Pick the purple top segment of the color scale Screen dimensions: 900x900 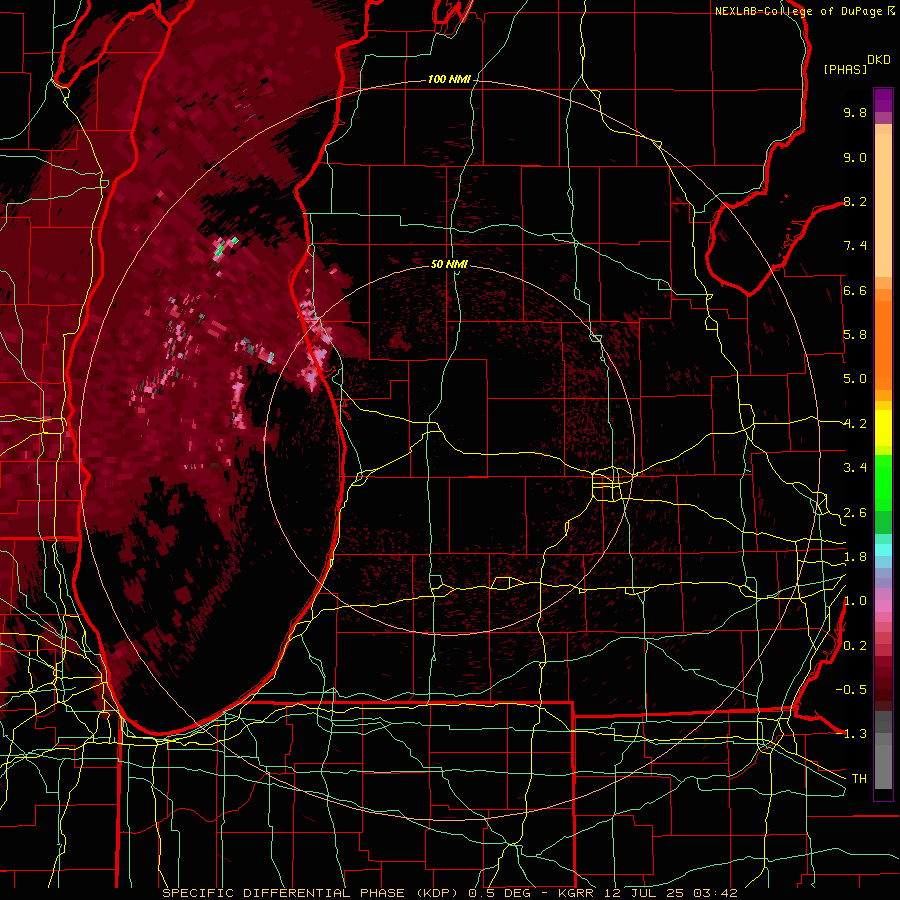pyautogui.click(x=883, y=100)
